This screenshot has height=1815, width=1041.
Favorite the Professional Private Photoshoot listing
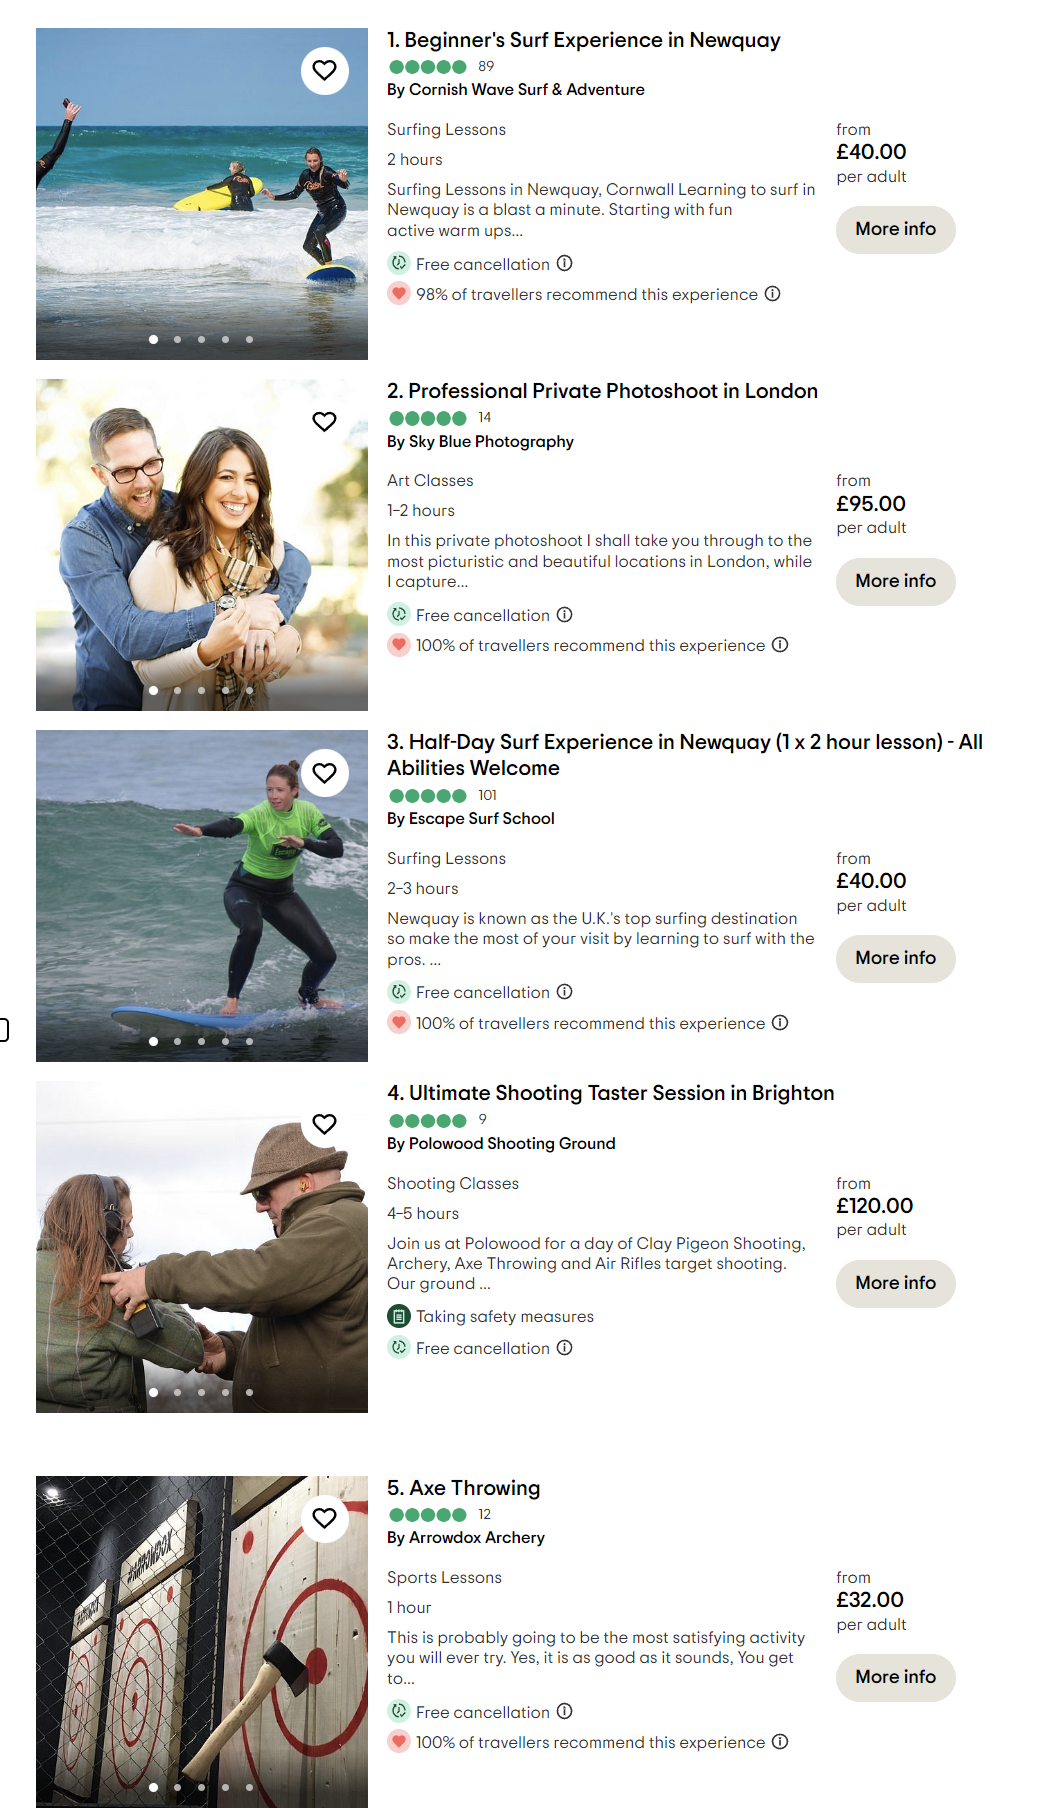coord(324,421)
